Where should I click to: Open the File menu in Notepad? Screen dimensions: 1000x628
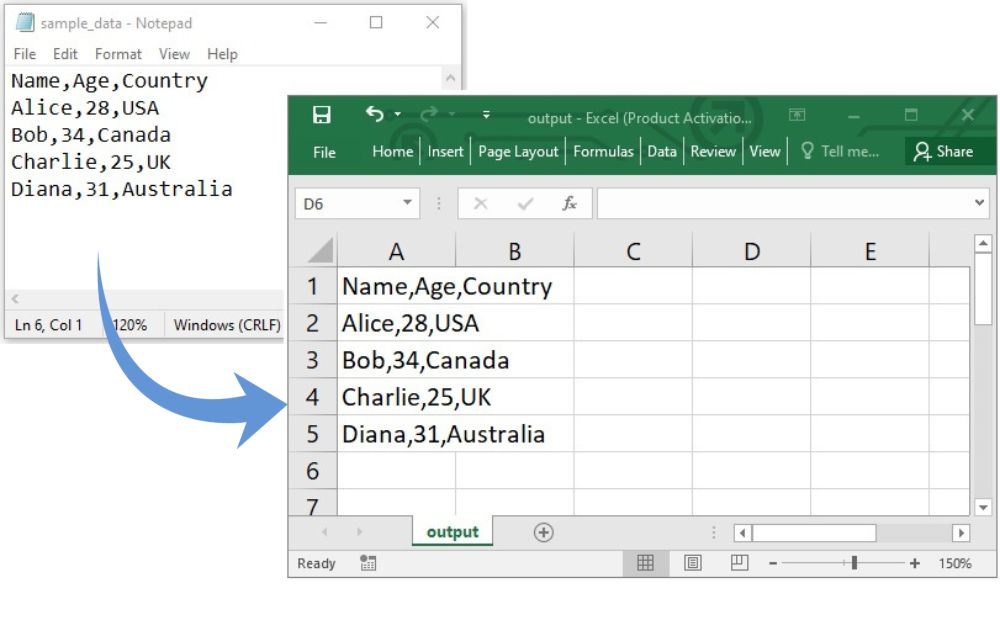tap(23, 54)
